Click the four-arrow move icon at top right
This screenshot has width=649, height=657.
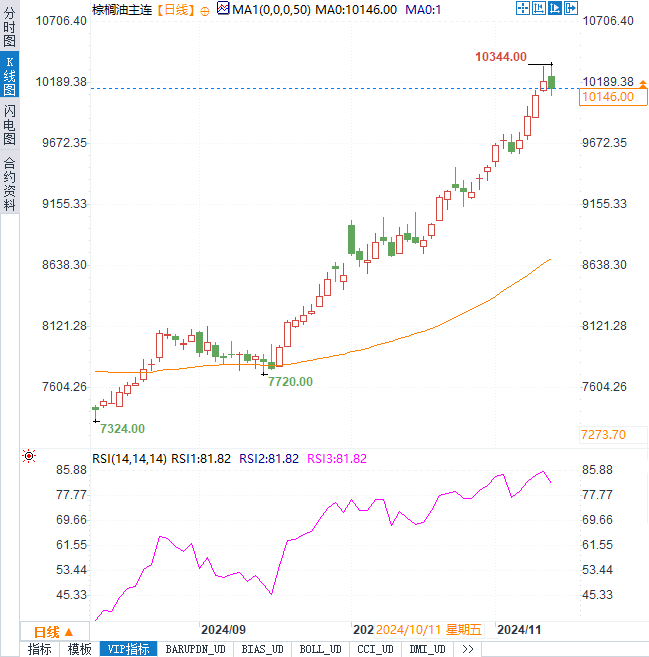tap(523, 8)
